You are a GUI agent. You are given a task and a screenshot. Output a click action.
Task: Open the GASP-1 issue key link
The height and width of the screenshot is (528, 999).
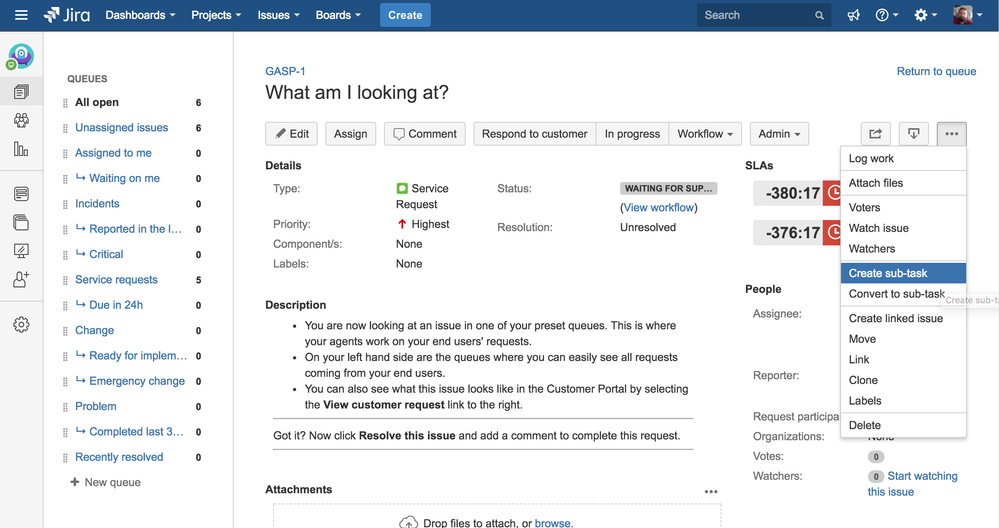pyautogui.click(x=285, y=71)
